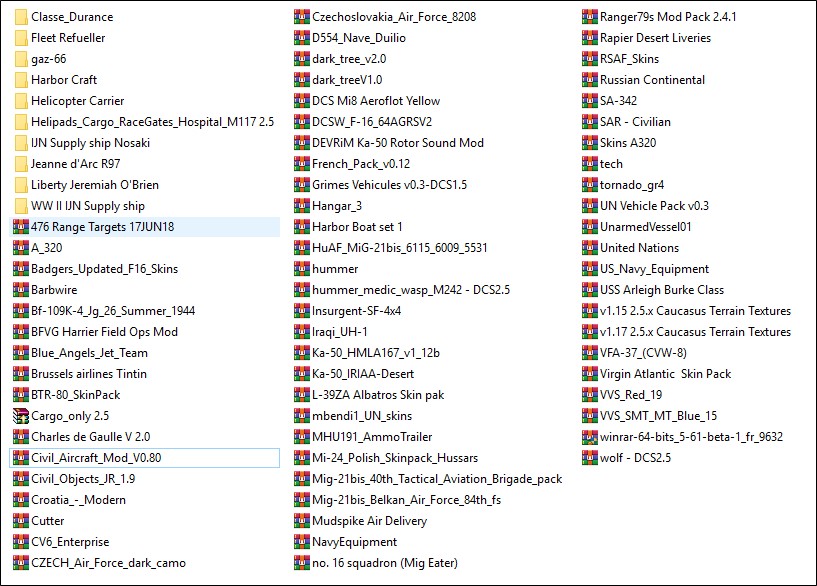Click CZECH_Air_Force_dark_camo file name
817x586 pixels.
108,563
